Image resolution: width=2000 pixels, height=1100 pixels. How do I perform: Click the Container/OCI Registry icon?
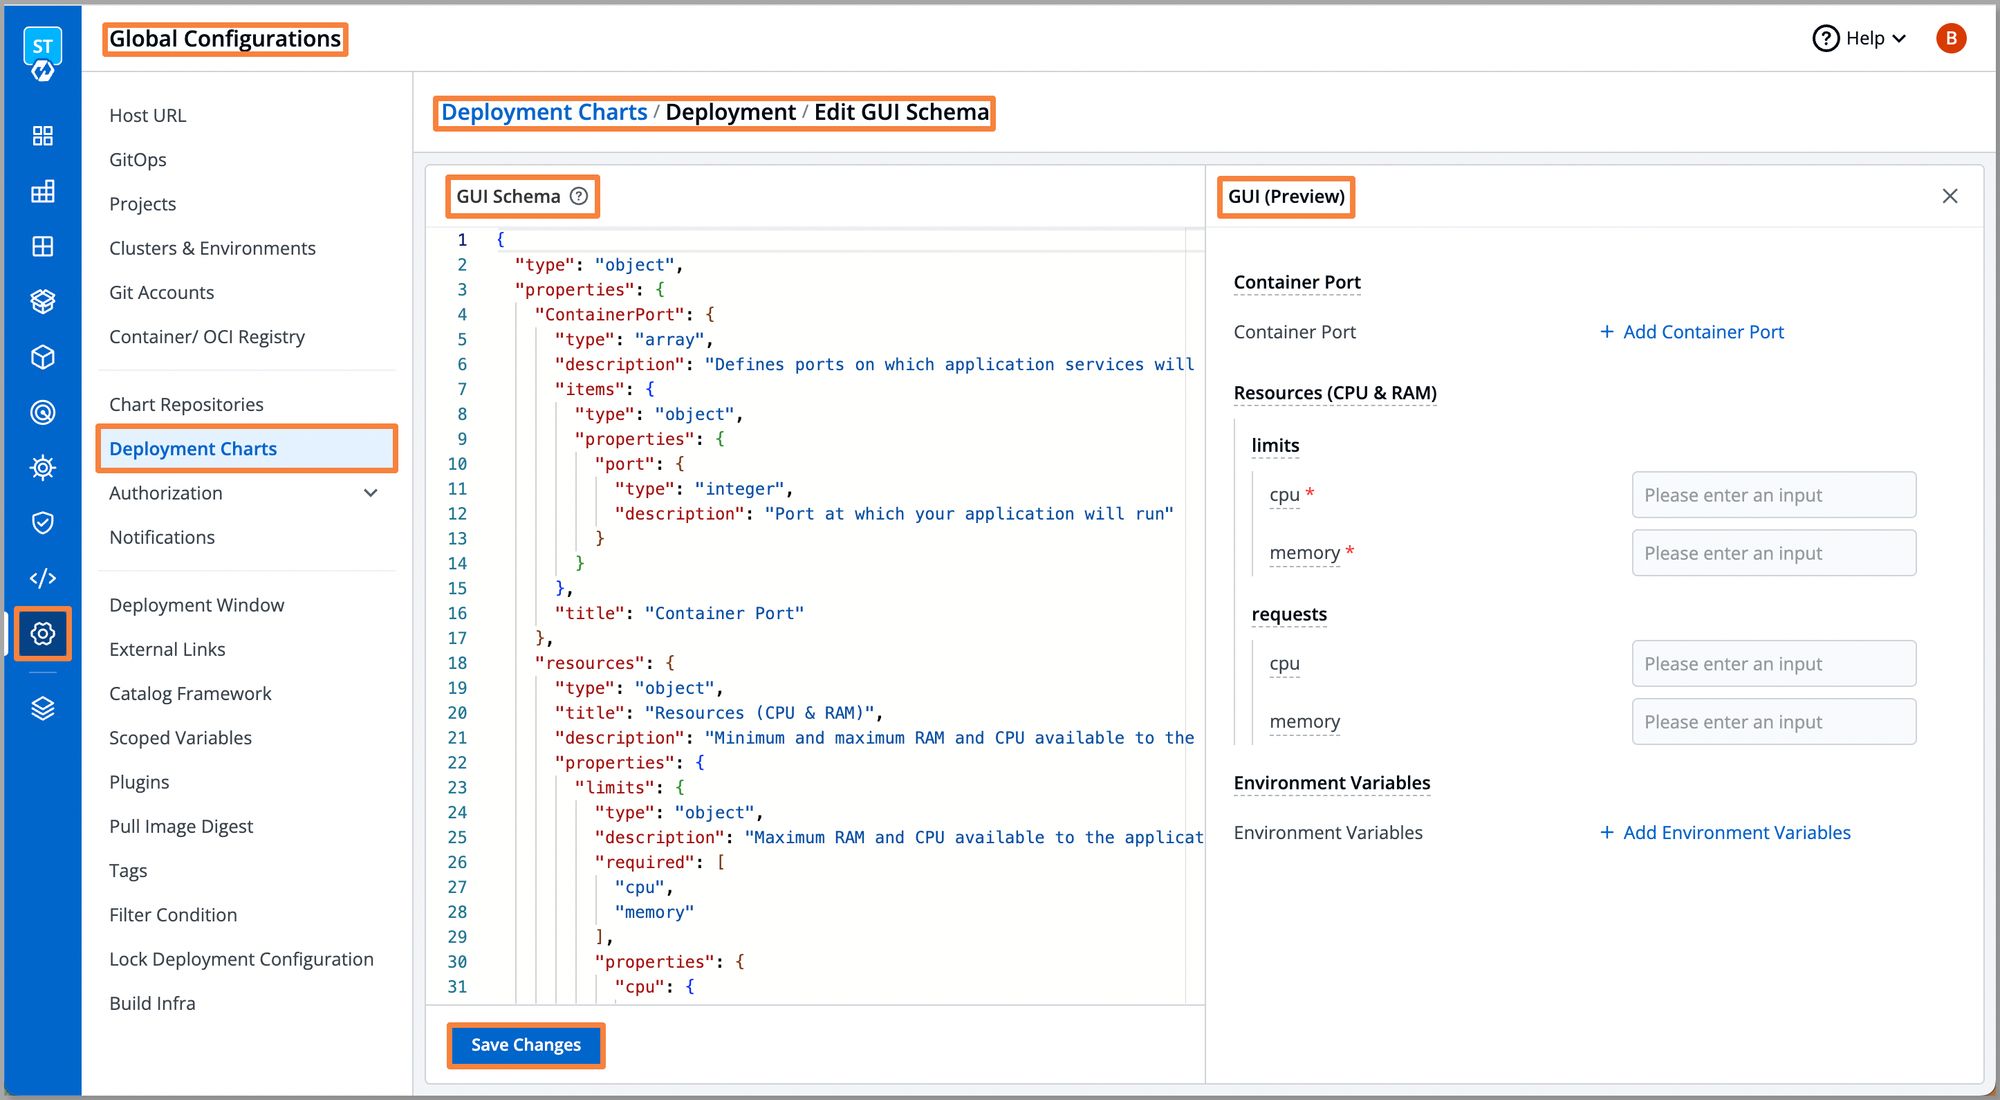point(41,356)
